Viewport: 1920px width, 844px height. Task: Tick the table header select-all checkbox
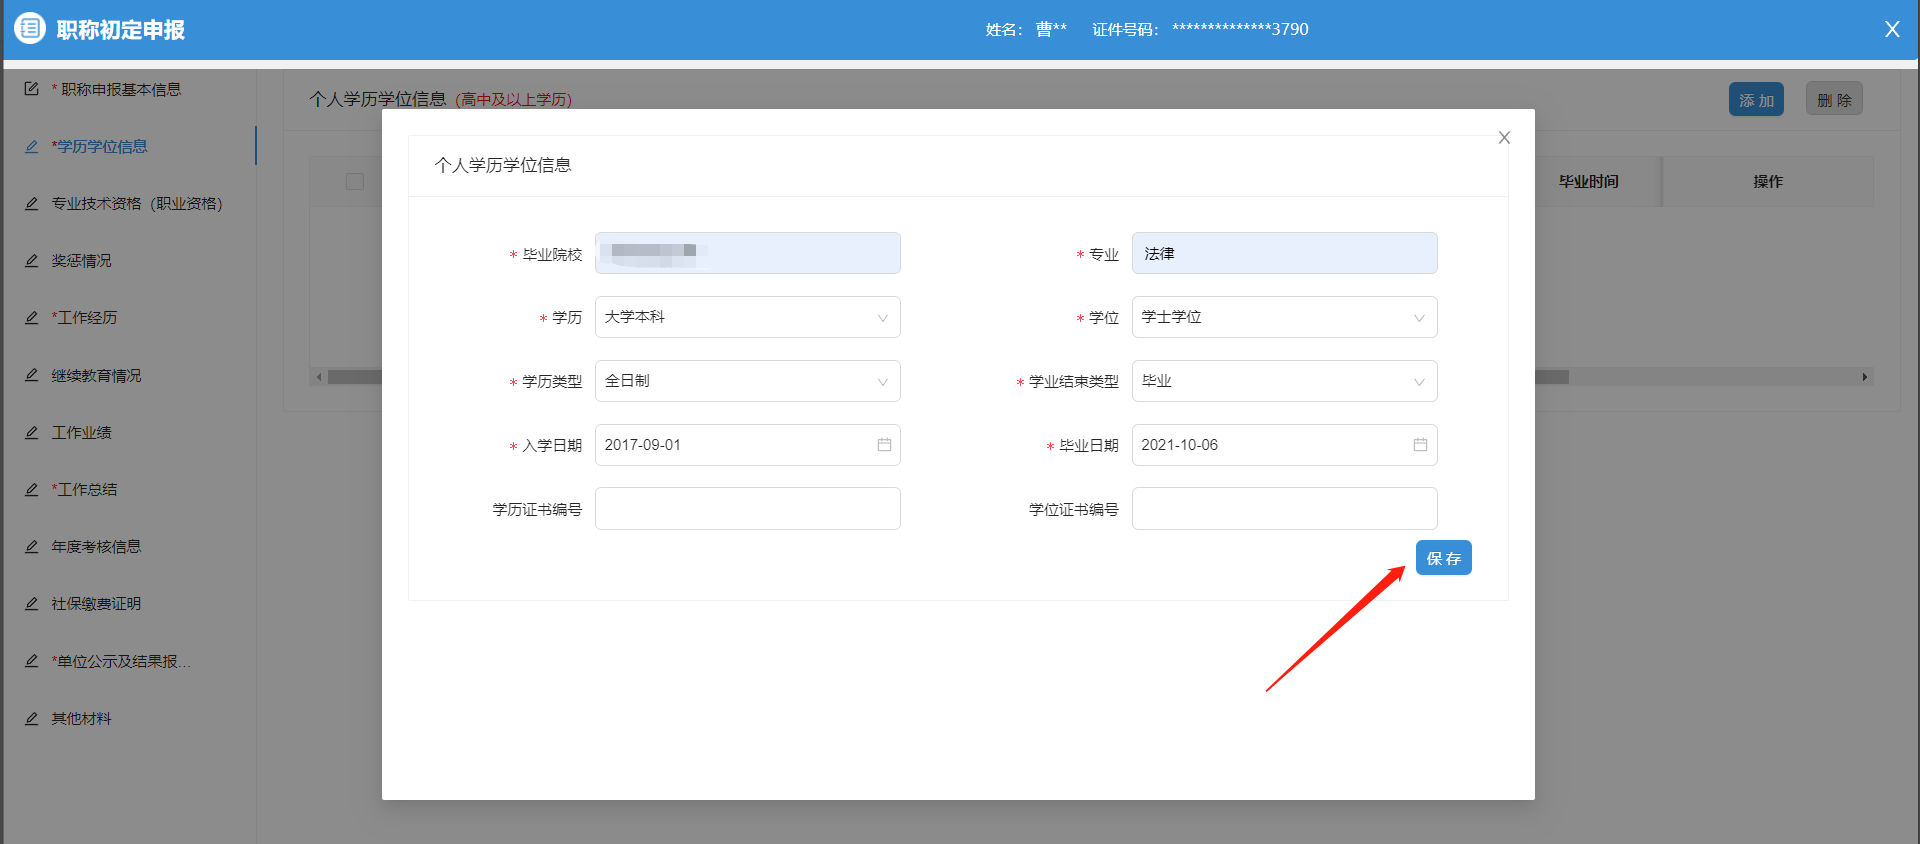355,181
